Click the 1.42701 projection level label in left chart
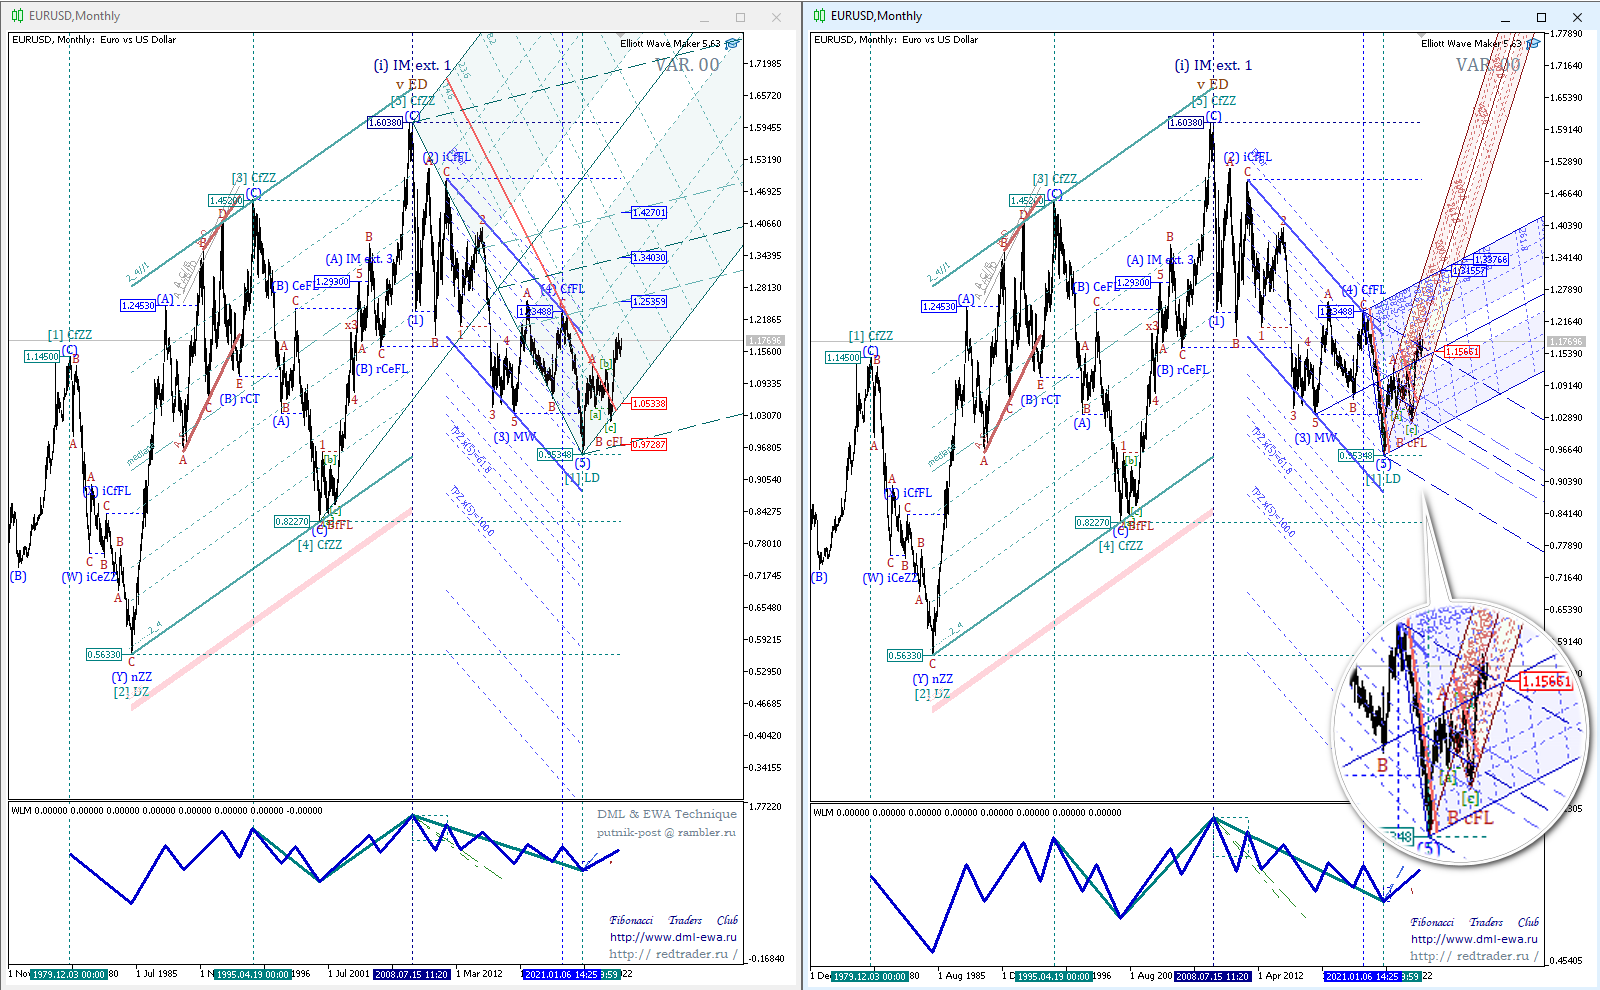The image size is (1600, 990). click(649, 213)
